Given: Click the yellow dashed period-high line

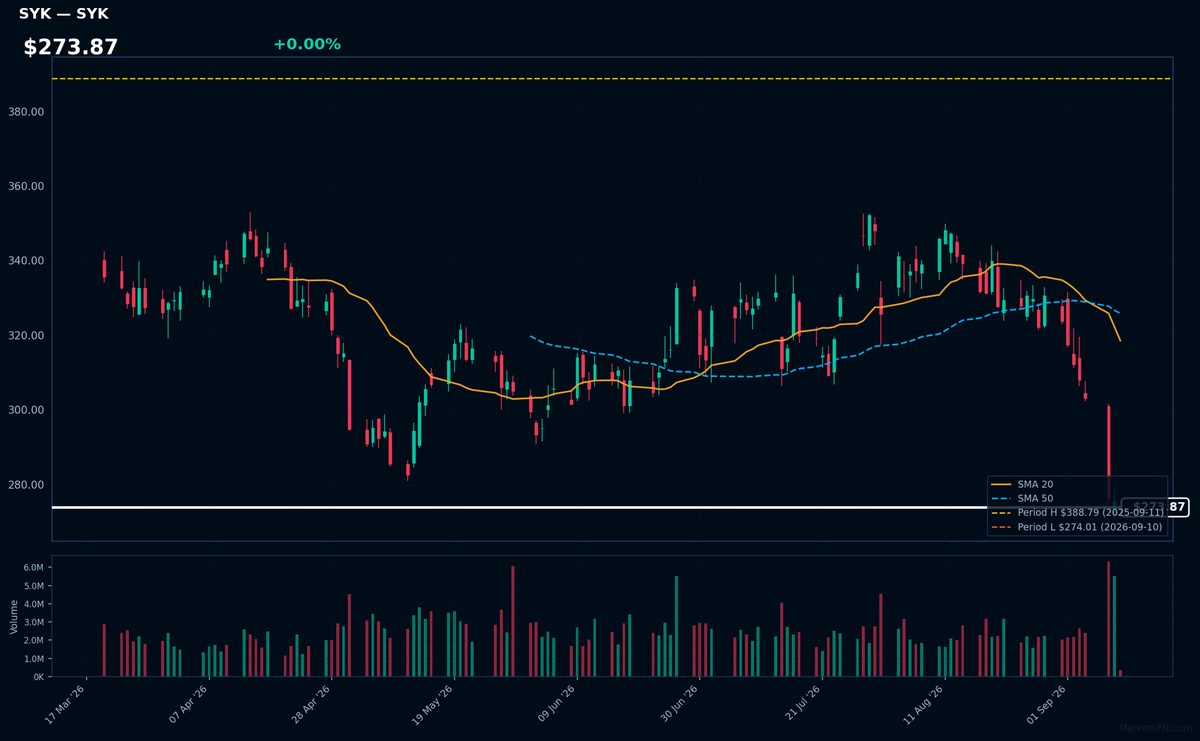Looking at the screenshot, I should [611, 78].
